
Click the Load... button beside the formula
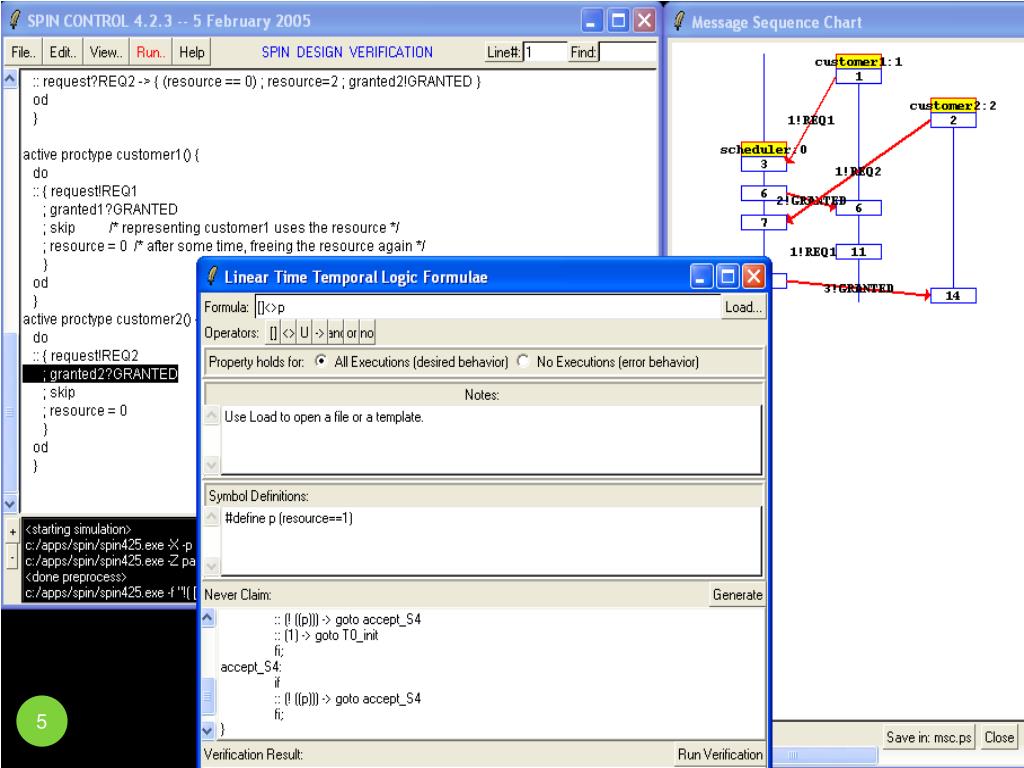743,307
